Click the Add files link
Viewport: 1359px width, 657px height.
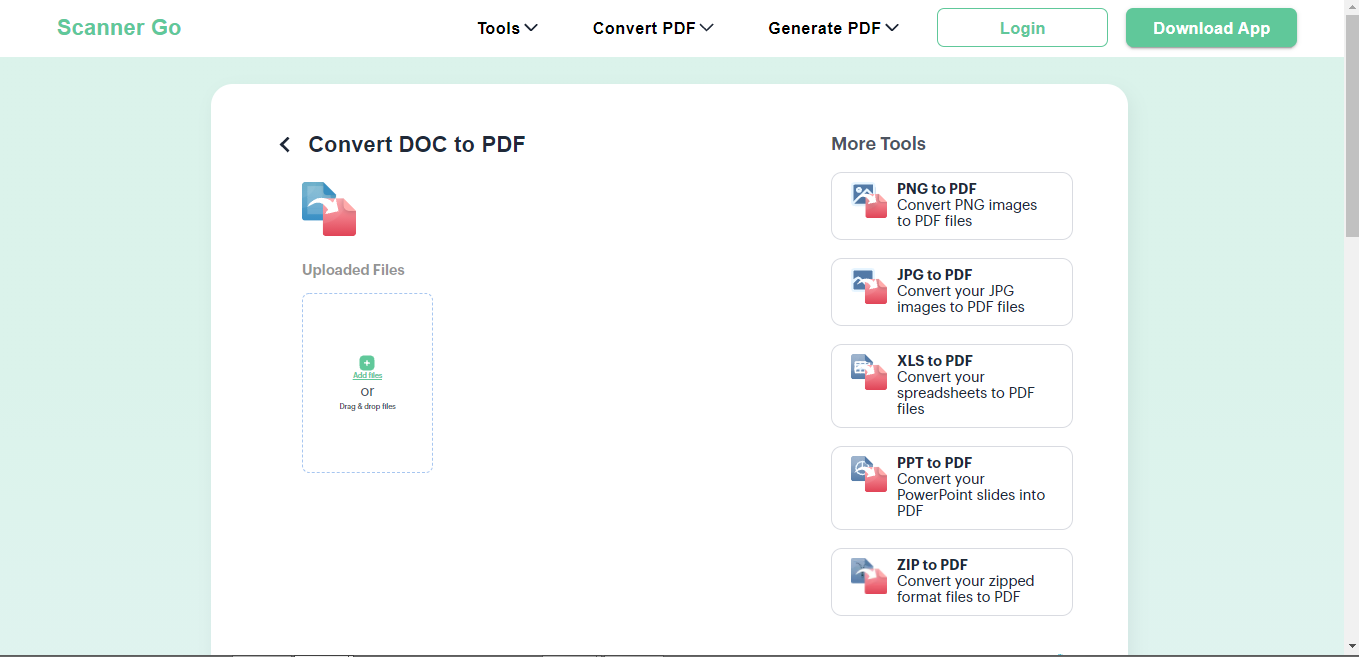click(x=367, y=375)
